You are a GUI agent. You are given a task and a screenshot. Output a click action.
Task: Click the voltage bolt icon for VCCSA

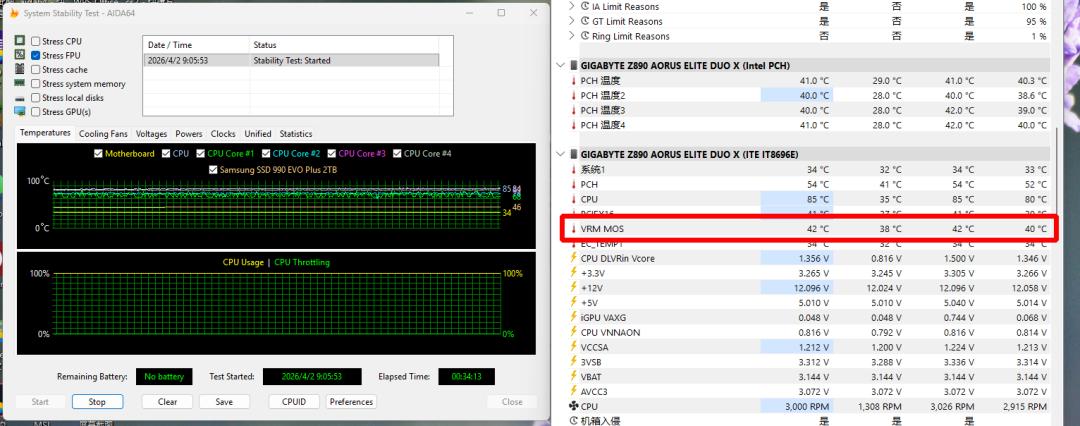573,347
